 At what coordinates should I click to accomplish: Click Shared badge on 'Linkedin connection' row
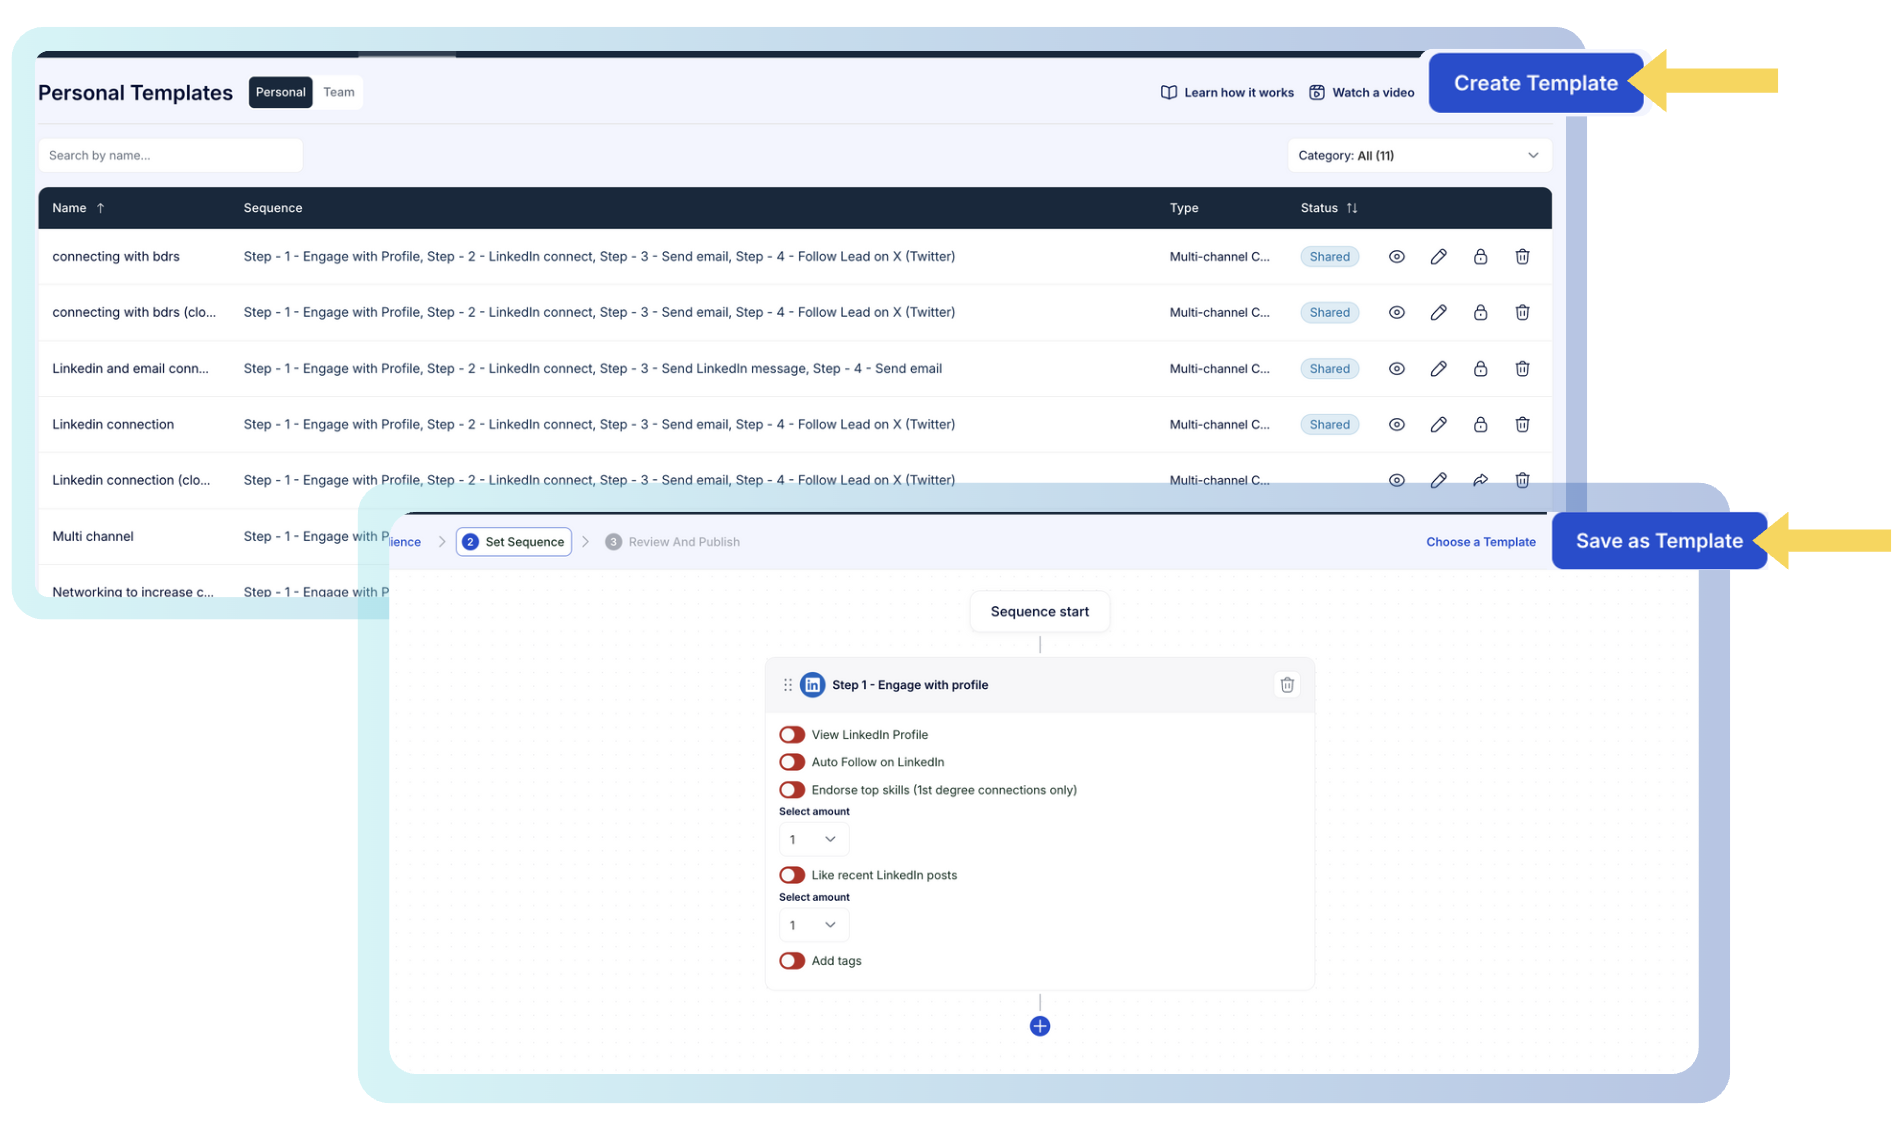[x=1329, y=425]
